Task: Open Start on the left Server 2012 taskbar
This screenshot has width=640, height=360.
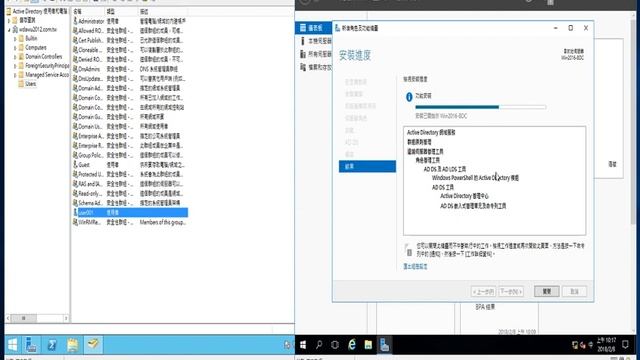Action: (13, 345)
